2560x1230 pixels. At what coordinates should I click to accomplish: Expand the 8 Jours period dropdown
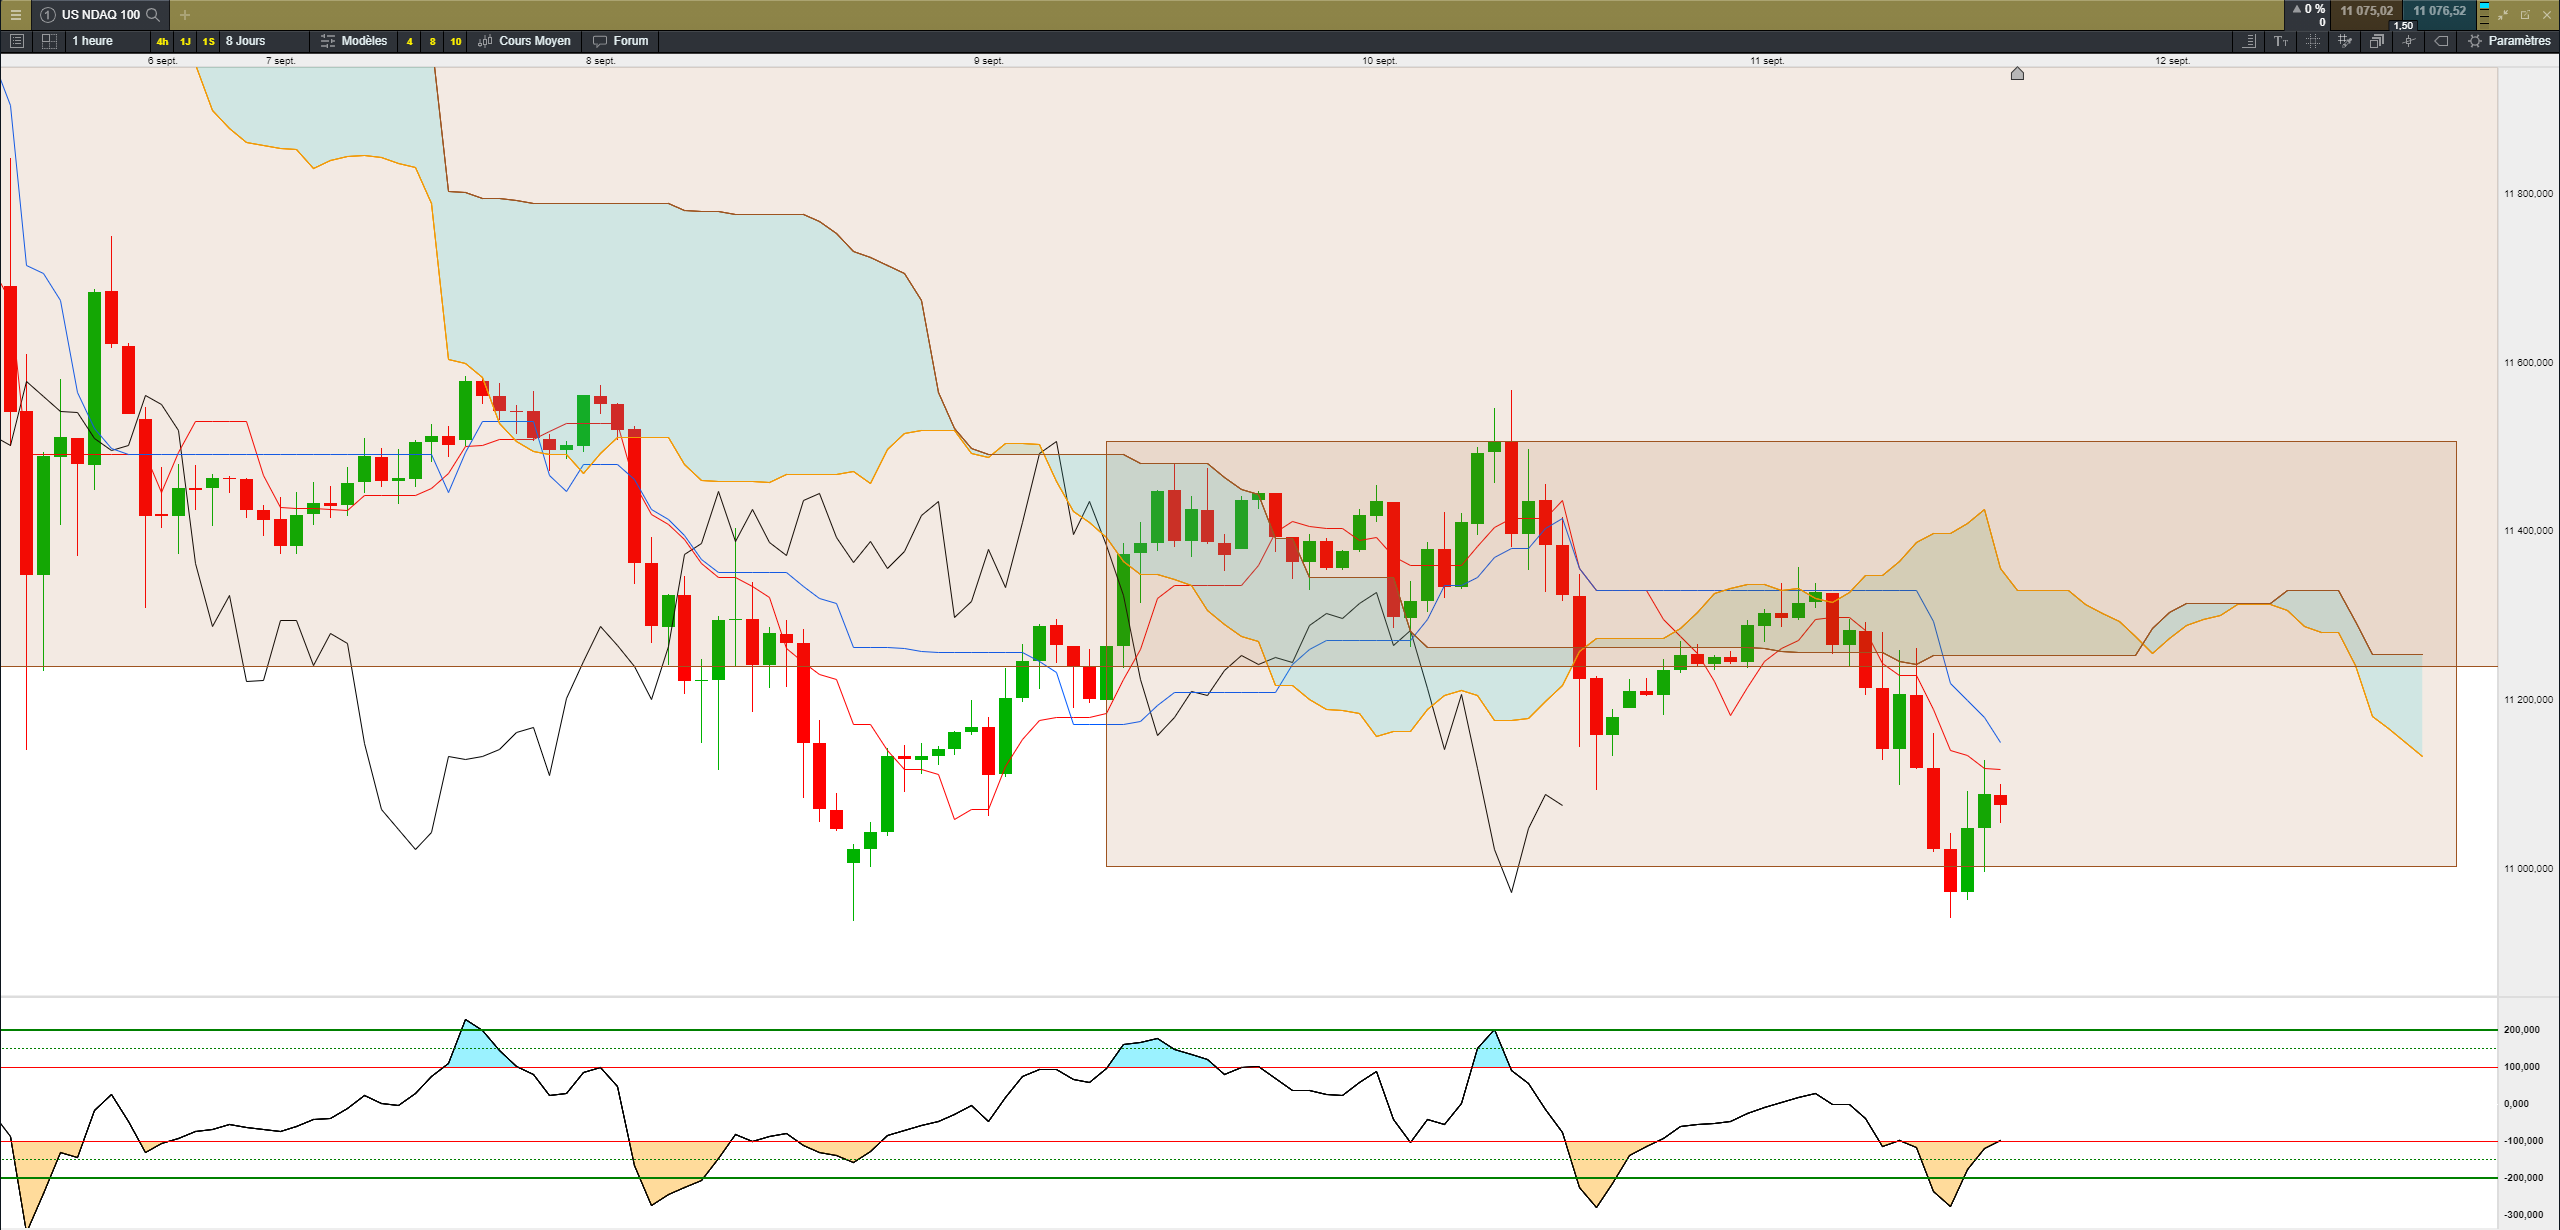[x=246, y=41]
